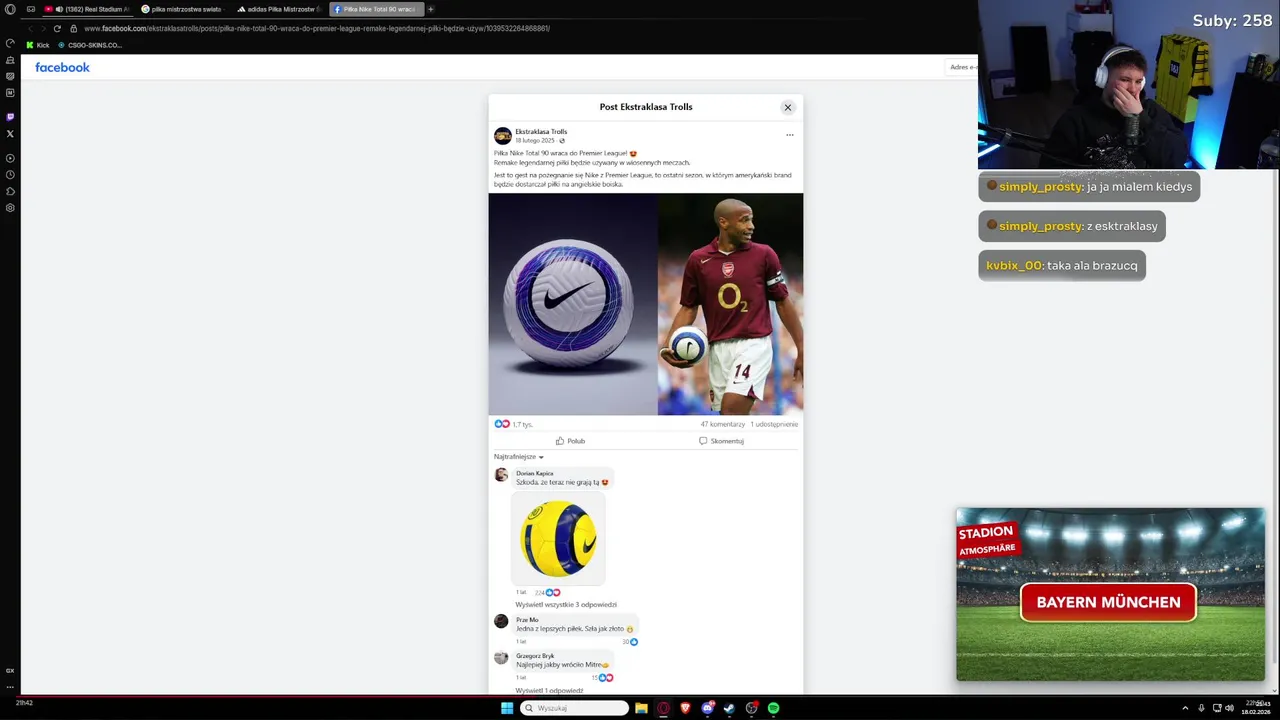The width and height of the screenshot is (1280, 720).
Task: Switch to the Real Stadium YouTube tab
Action: coord(89,9)
